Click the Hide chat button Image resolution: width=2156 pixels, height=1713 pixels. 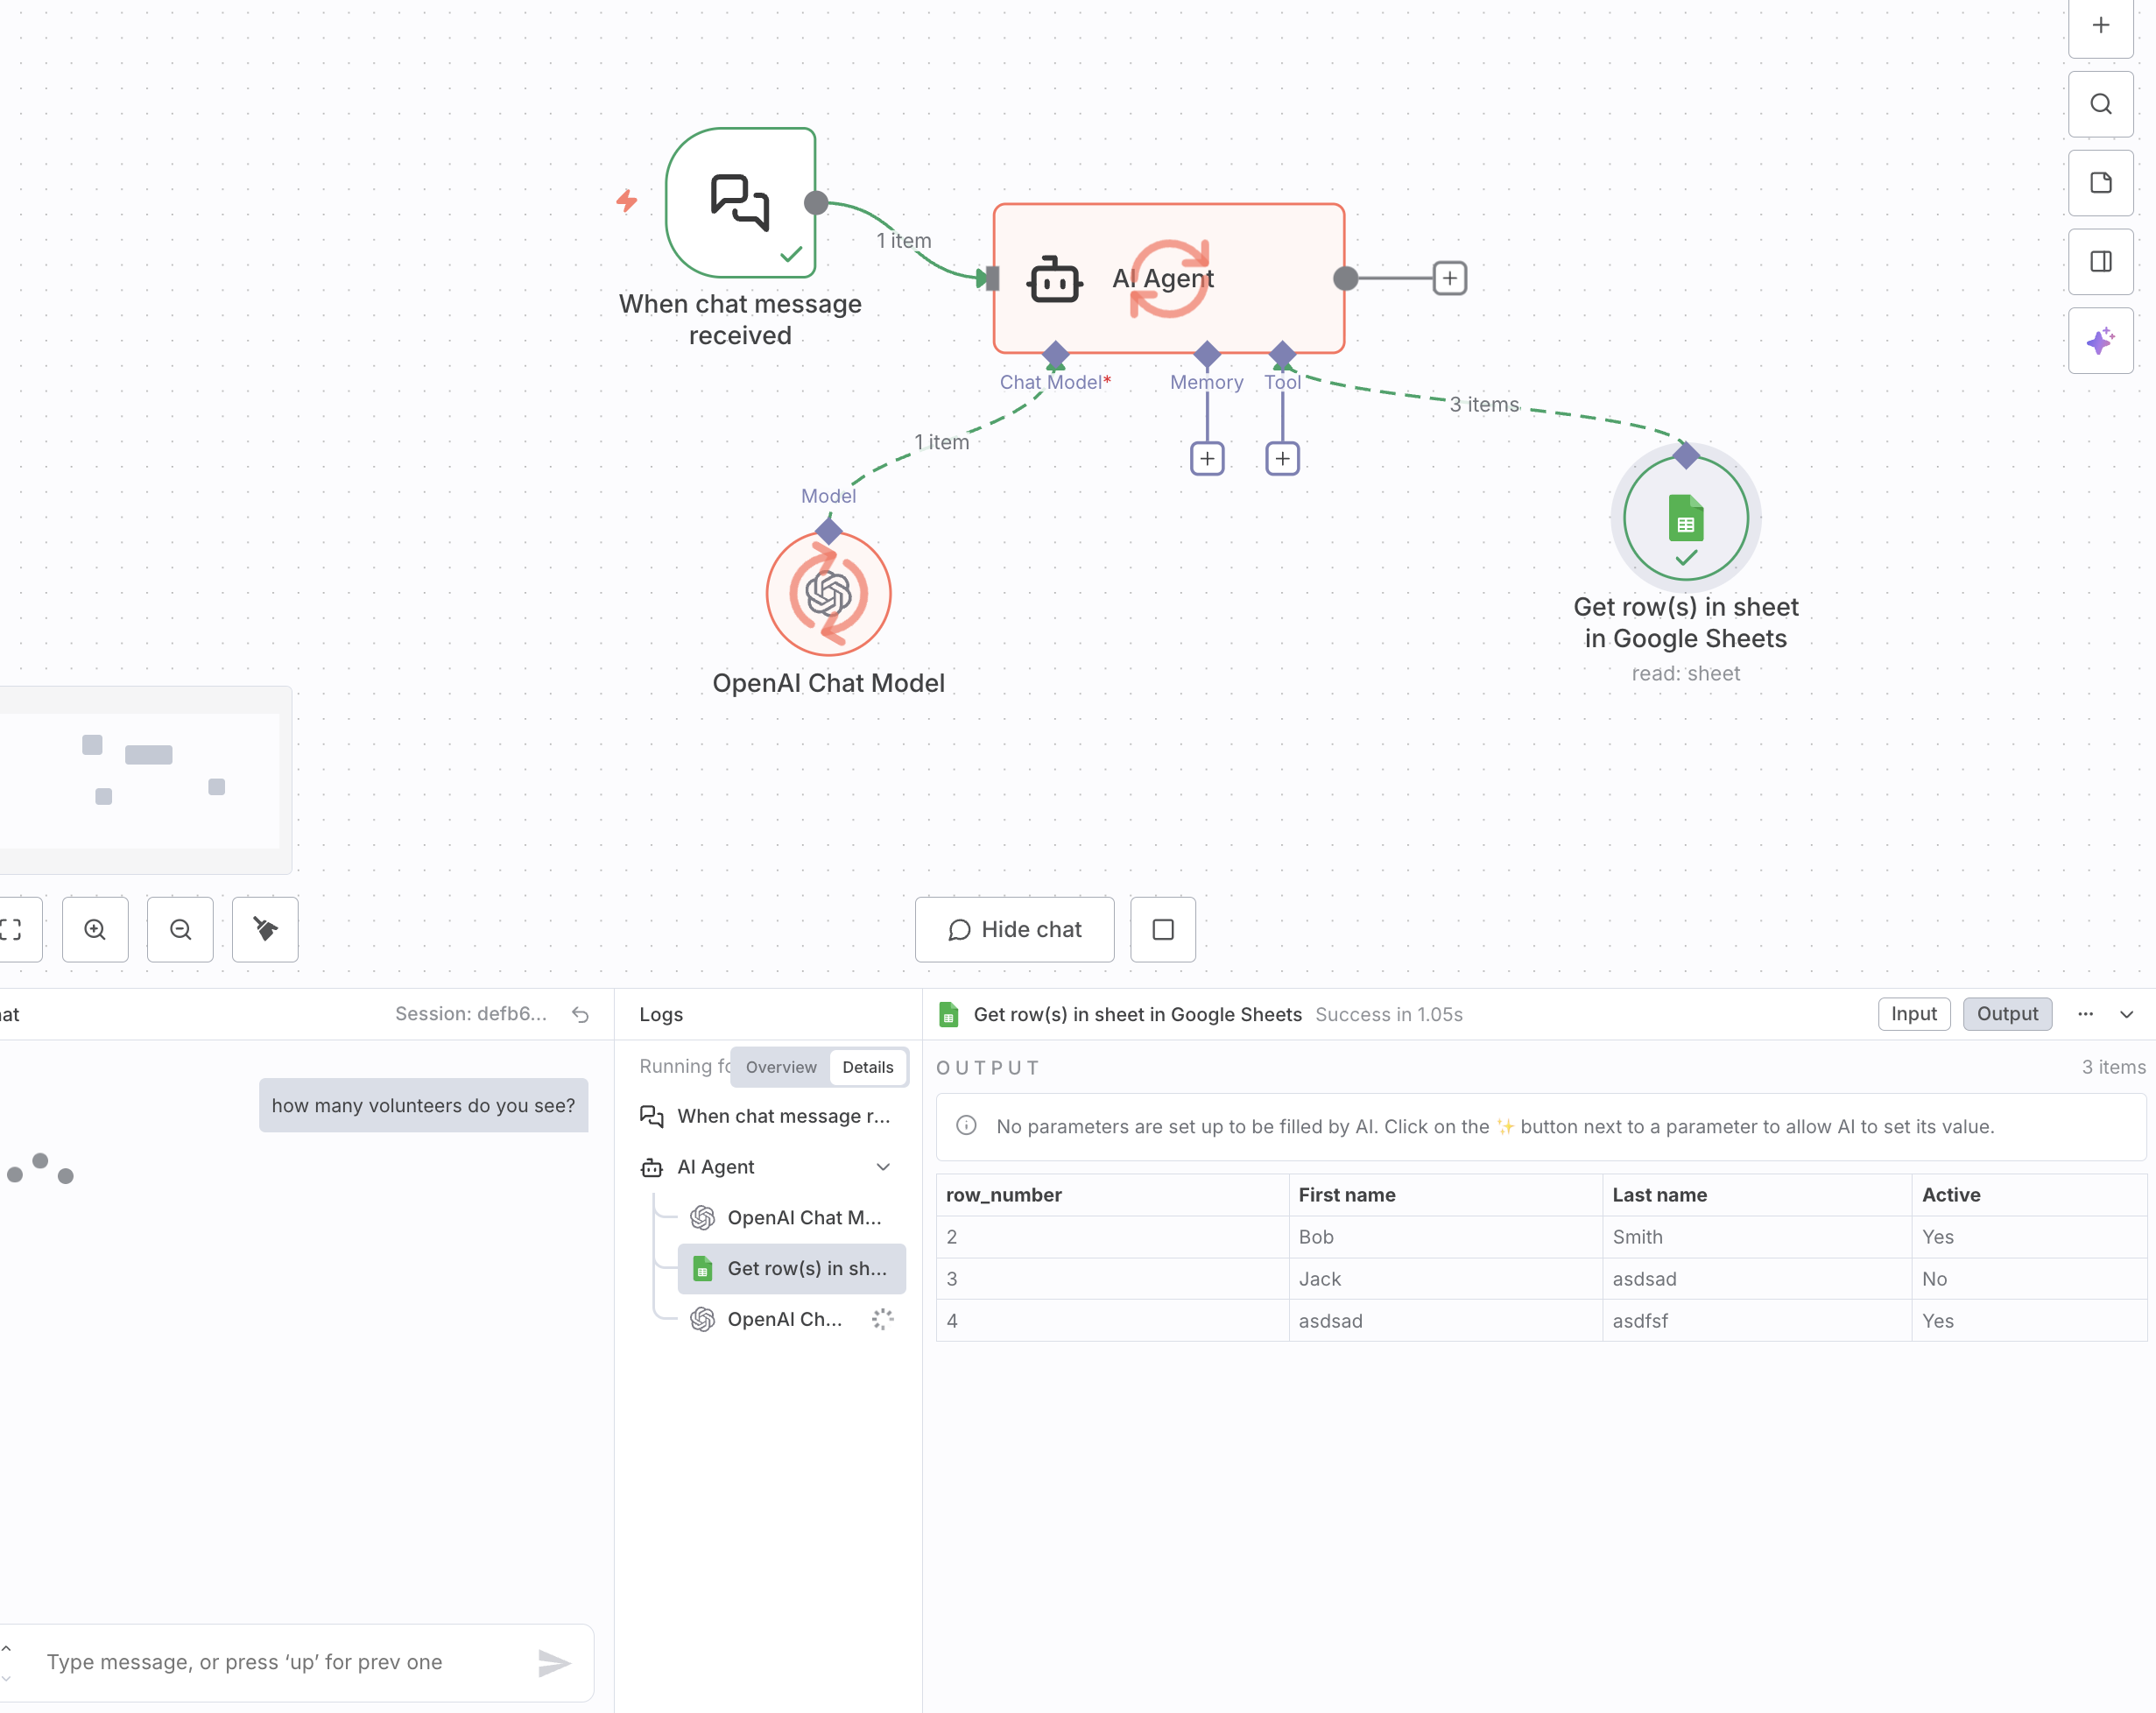click(x=1014, y=929)
